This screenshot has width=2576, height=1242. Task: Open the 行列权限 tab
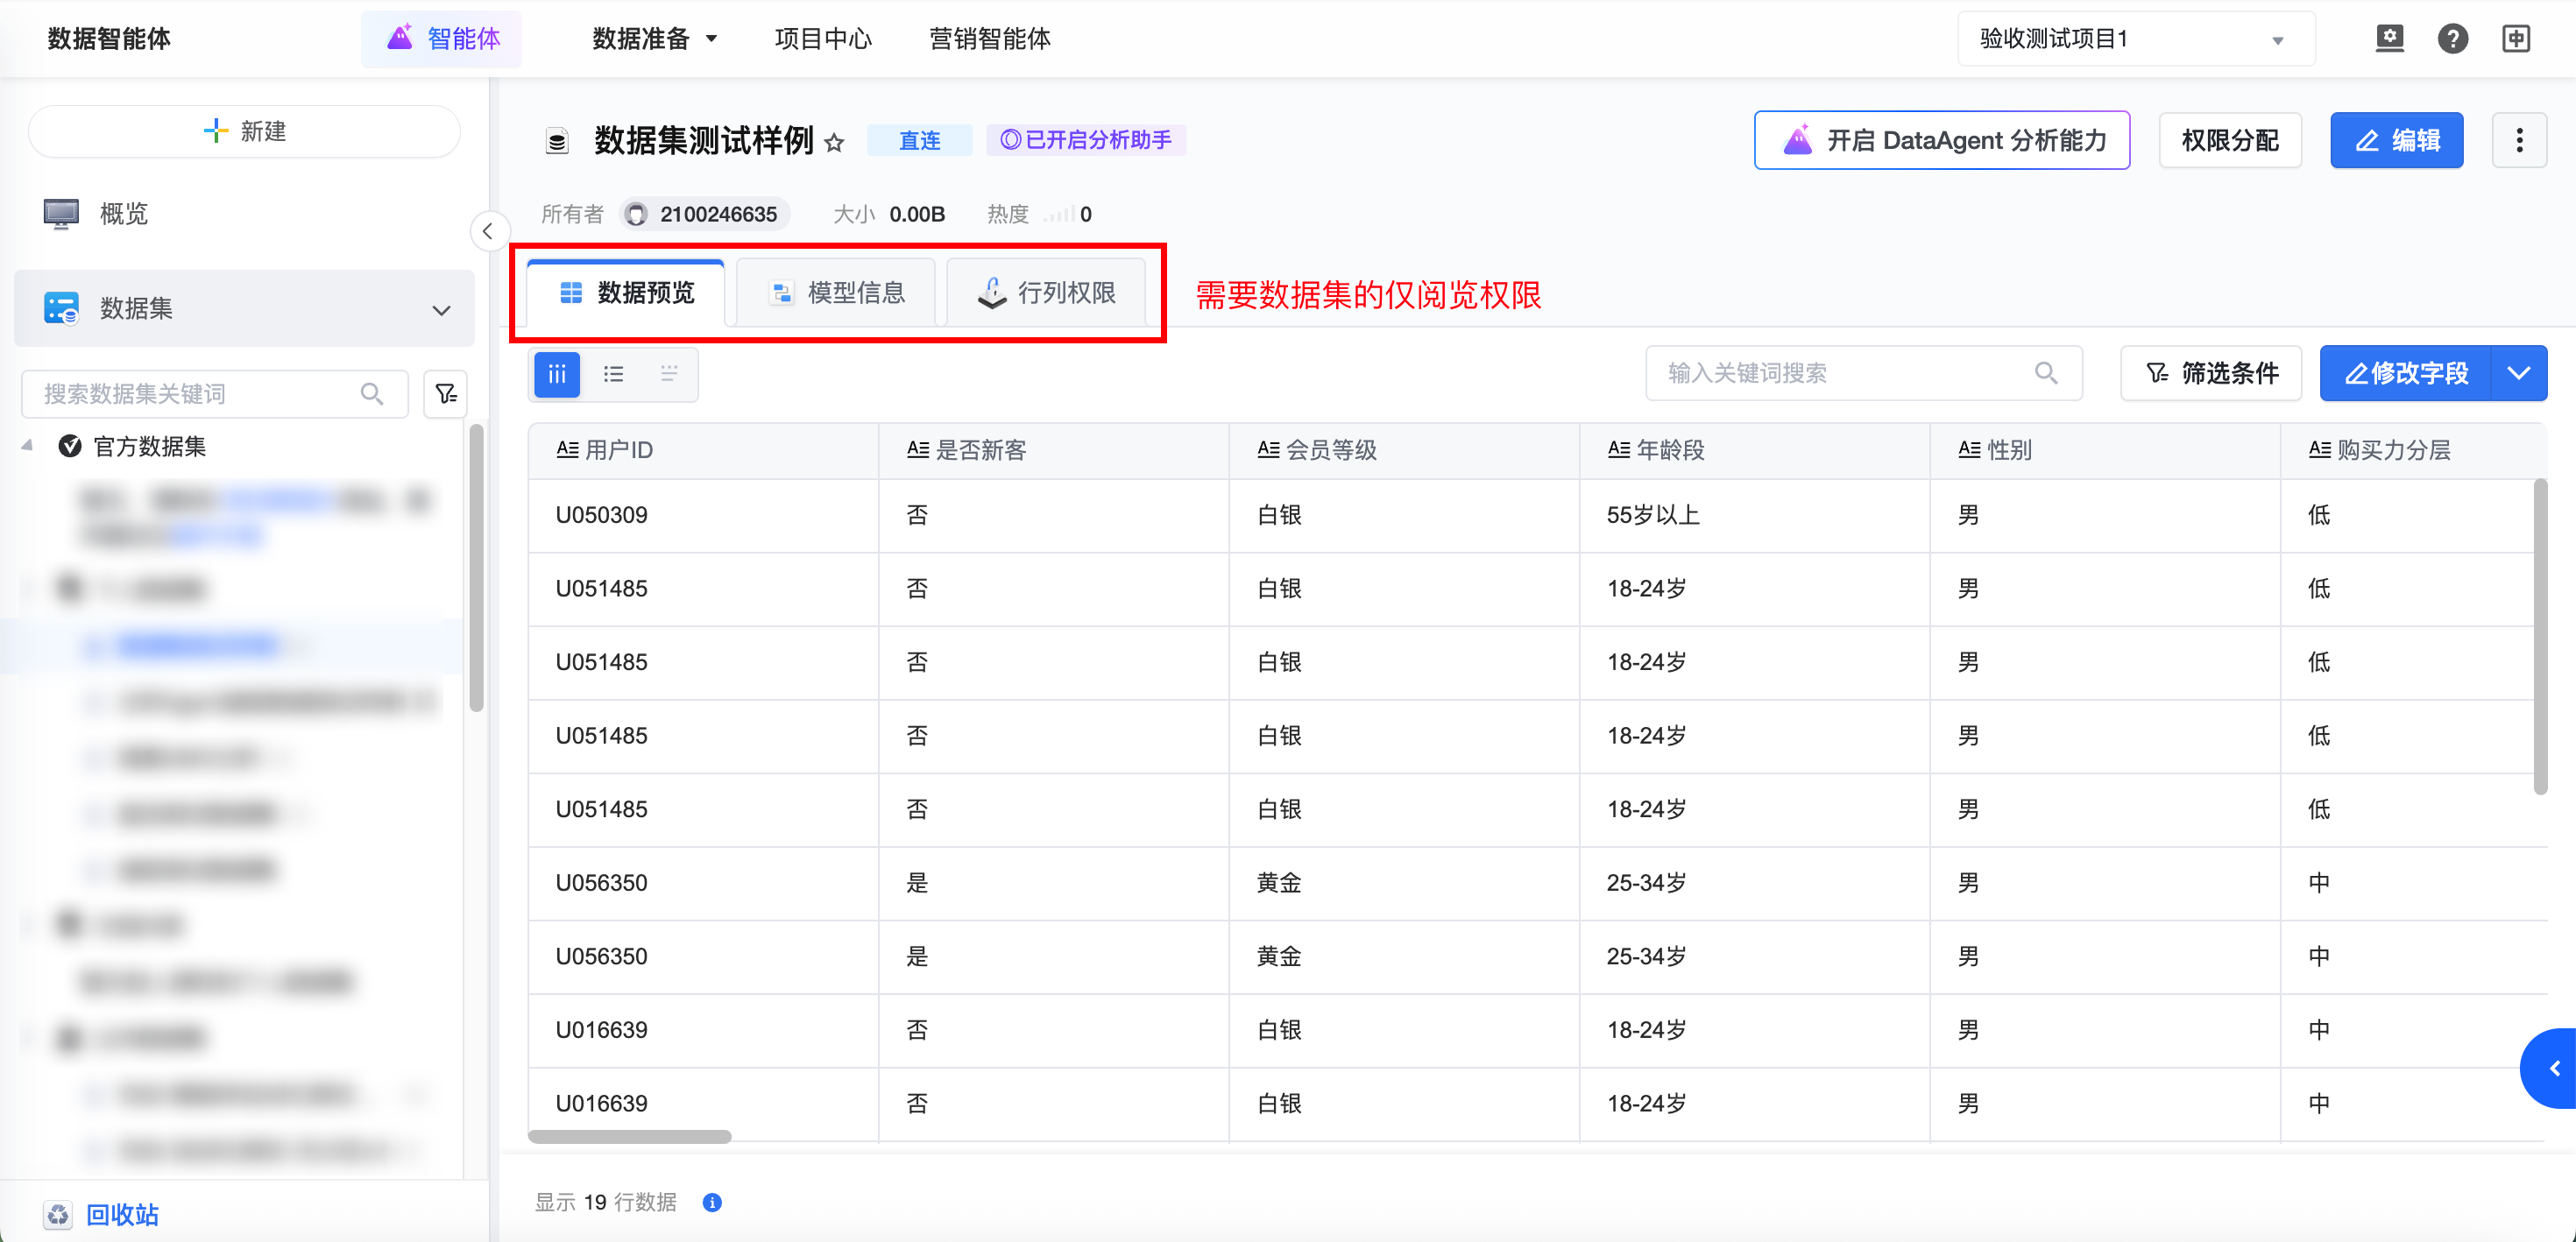pos(1045,293)
